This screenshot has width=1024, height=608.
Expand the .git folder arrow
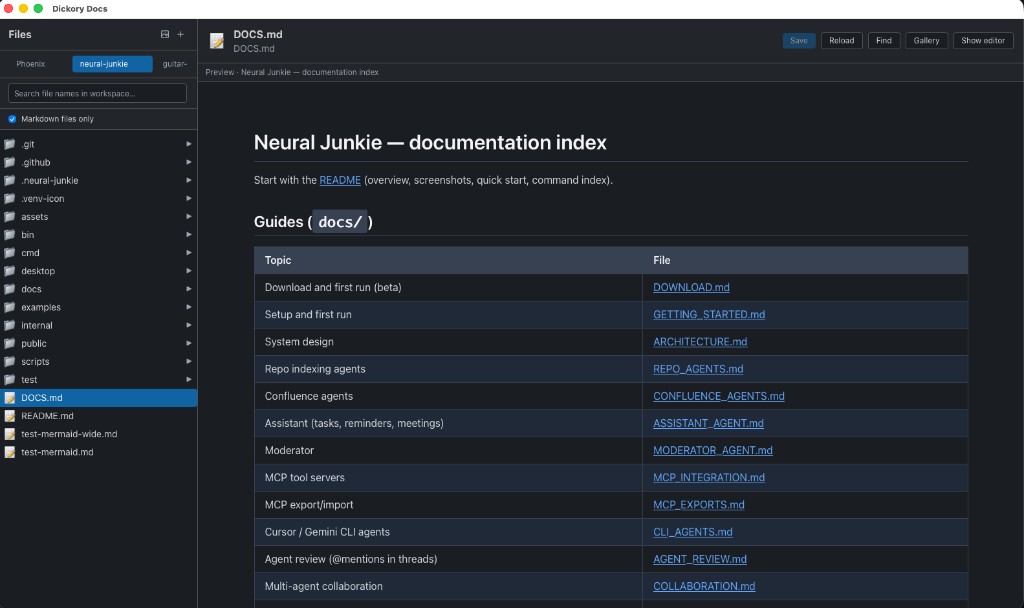click(x=189, y=144)
